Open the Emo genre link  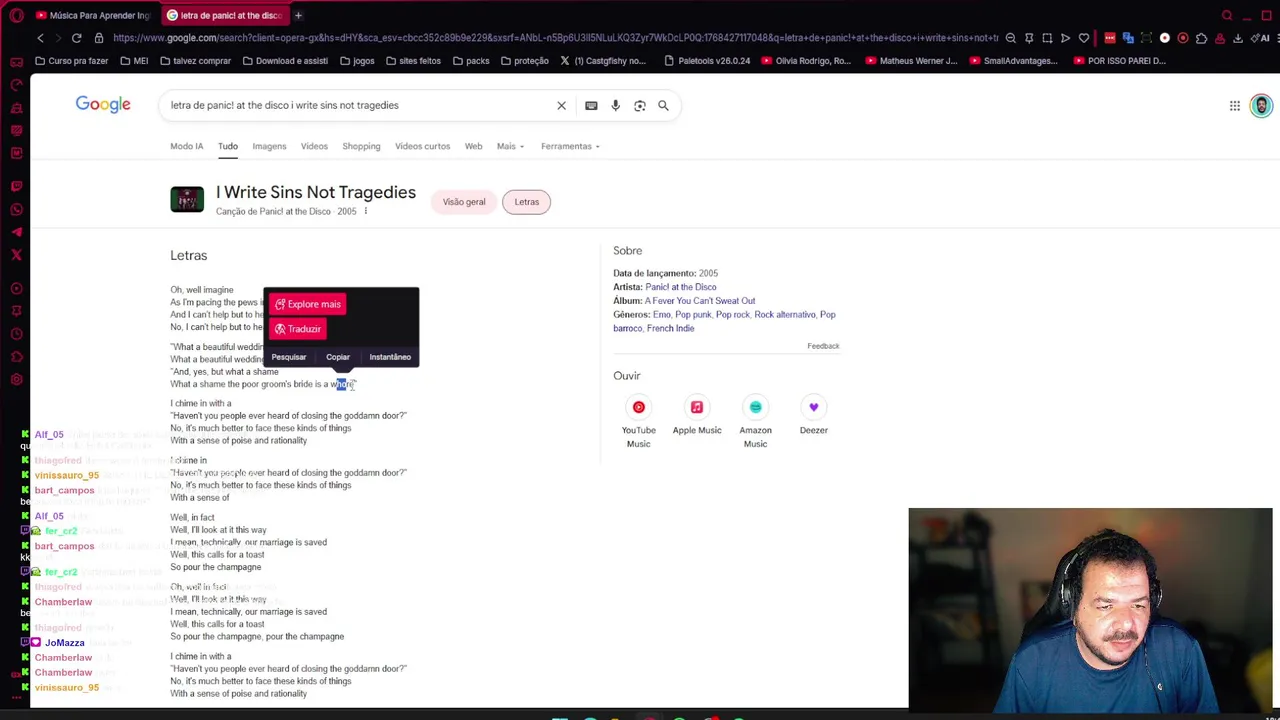point(661,315)
